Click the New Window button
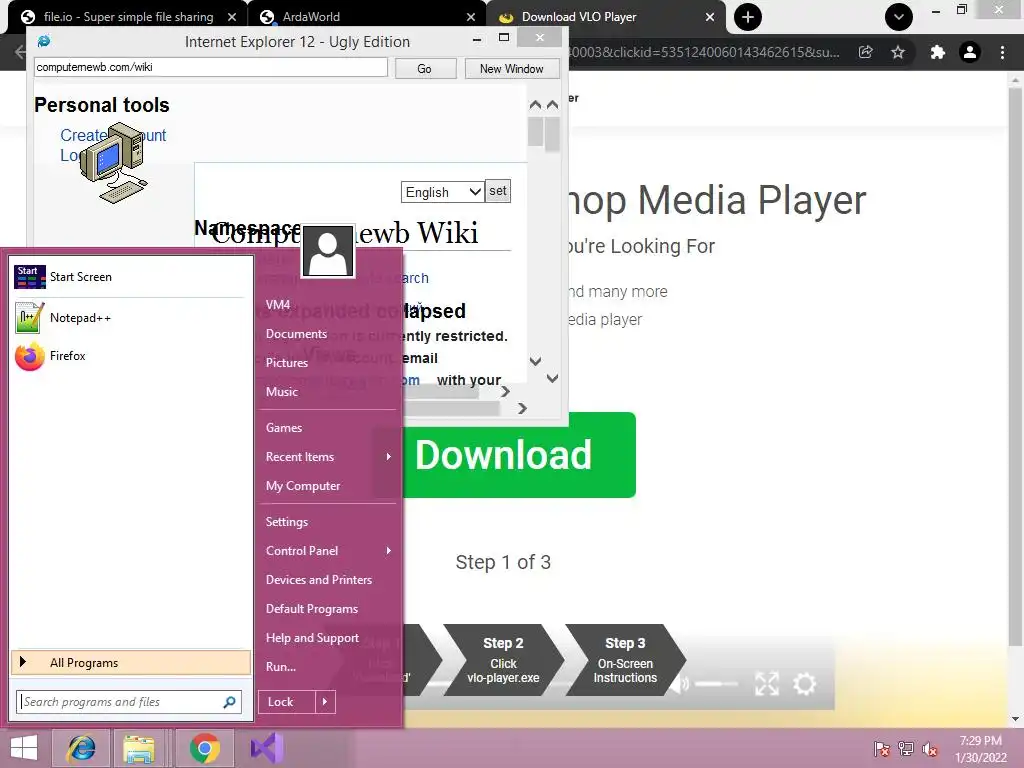Viewport: 1024px width, 768px height. tap(512, 69)
